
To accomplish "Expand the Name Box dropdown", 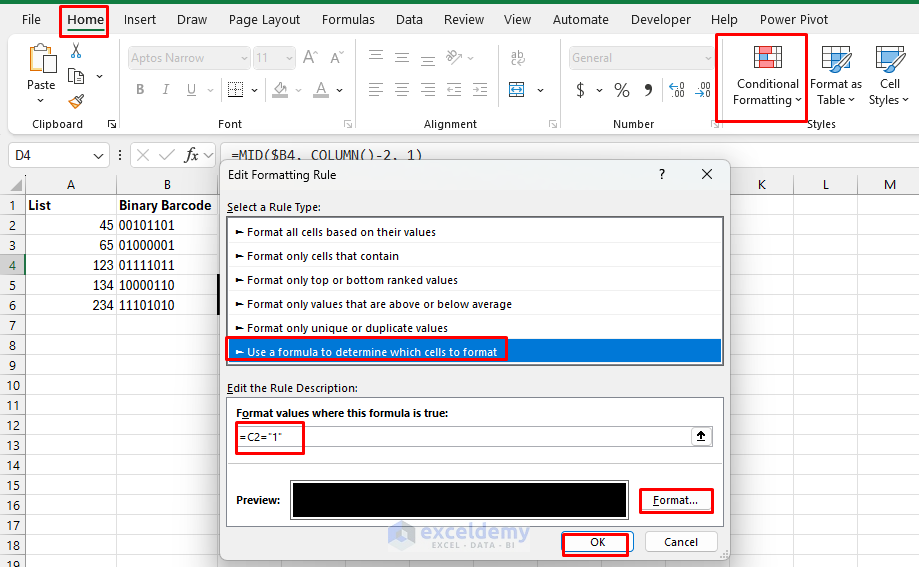I will click(98, 156).
